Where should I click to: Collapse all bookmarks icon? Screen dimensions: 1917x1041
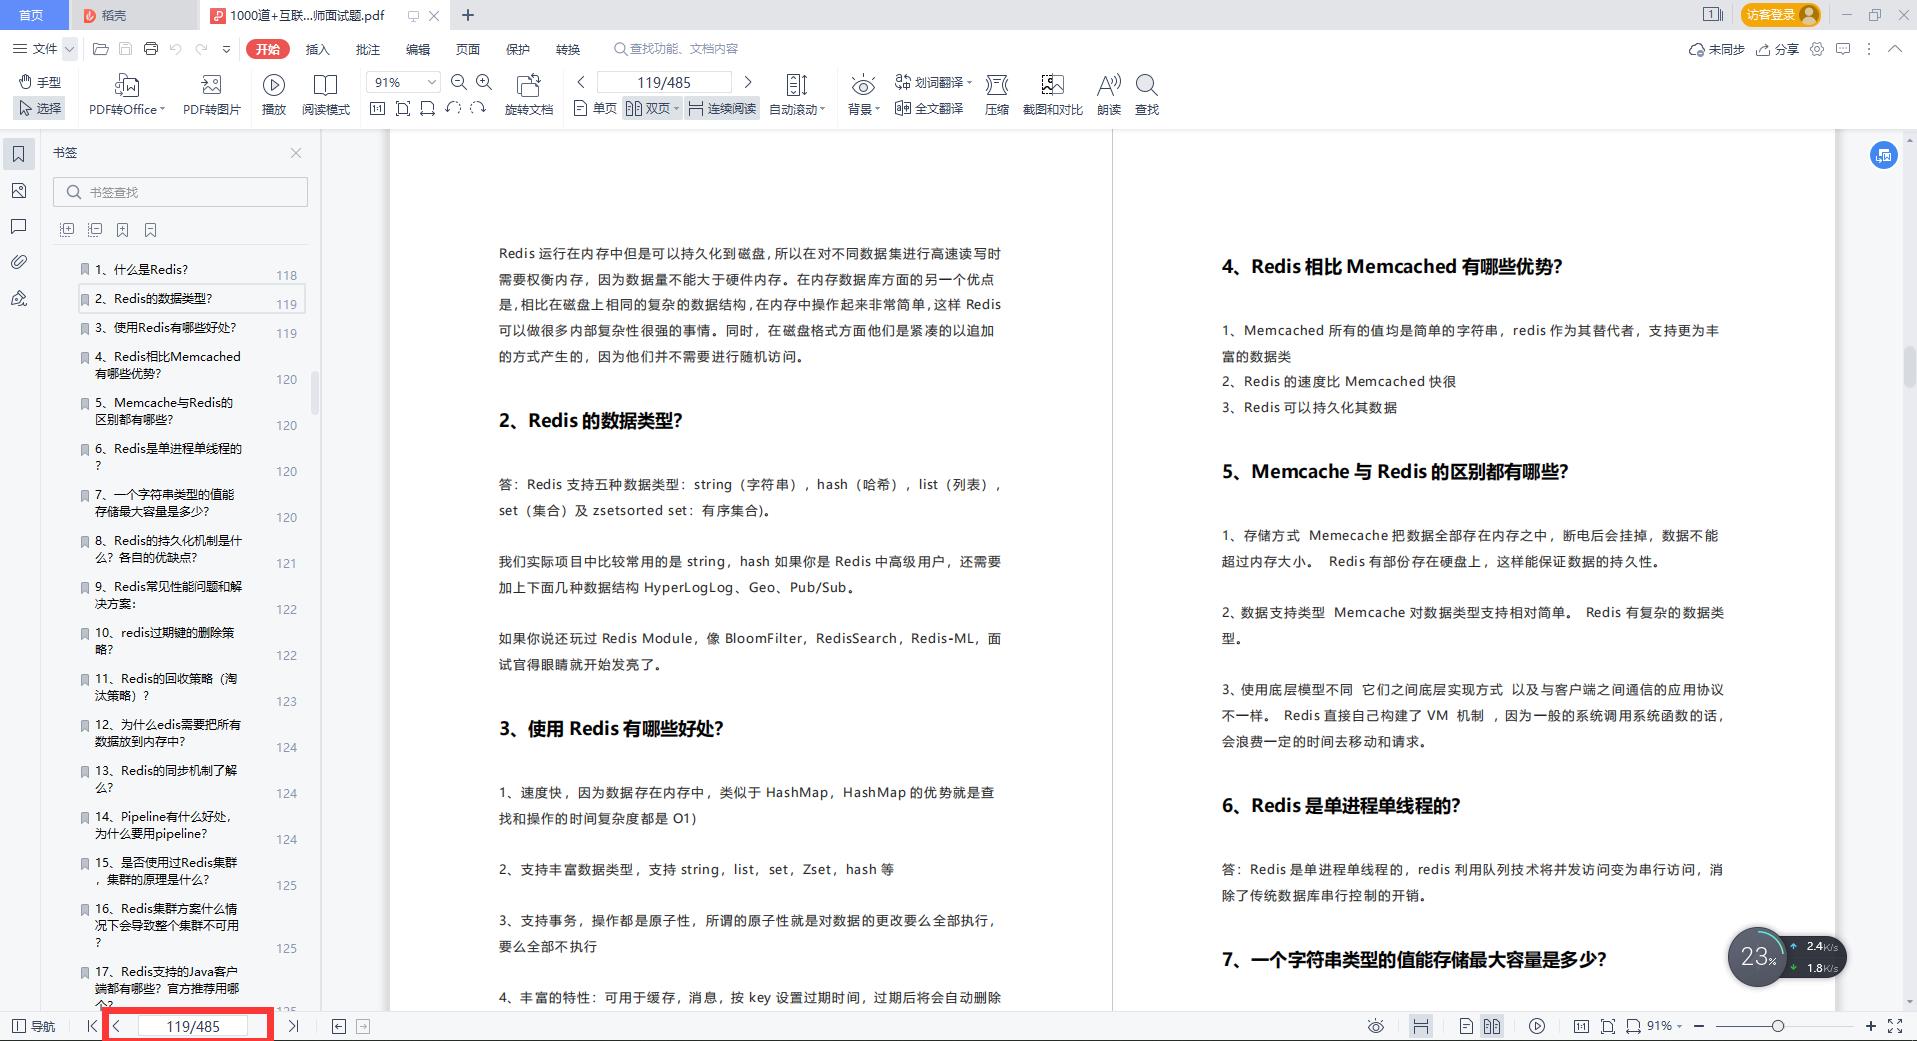95,230
